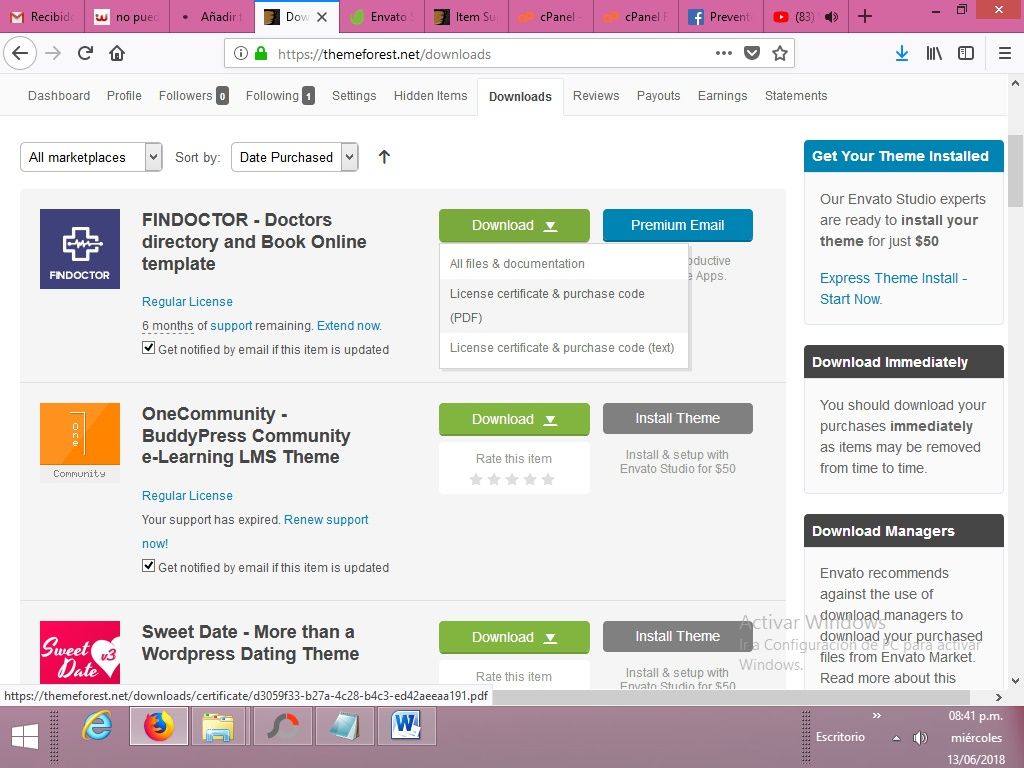Open the Sweet Date item thumbnail
Image resolution: width=1024 pixels, height=768 pixels.
tap(80, 652)
